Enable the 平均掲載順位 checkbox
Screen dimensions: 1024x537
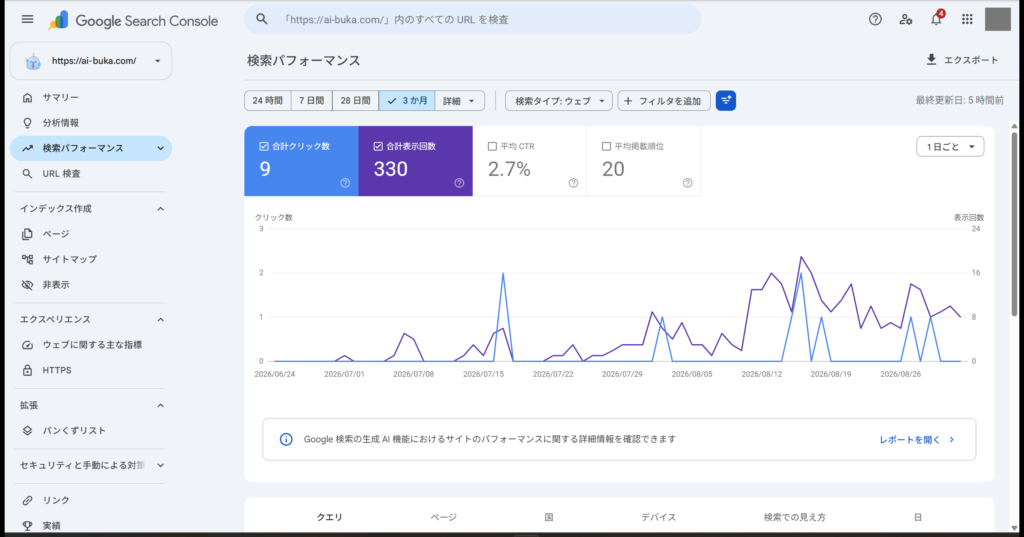[606, 146]
